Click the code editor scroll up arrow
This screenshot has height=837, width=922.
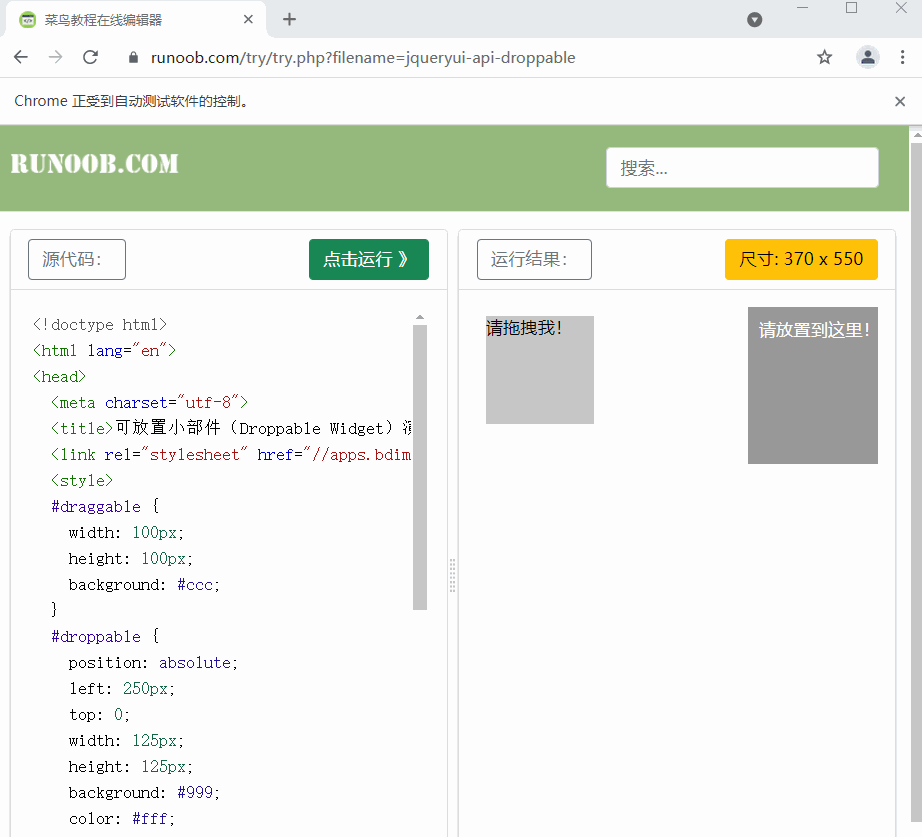click(420, 318)
